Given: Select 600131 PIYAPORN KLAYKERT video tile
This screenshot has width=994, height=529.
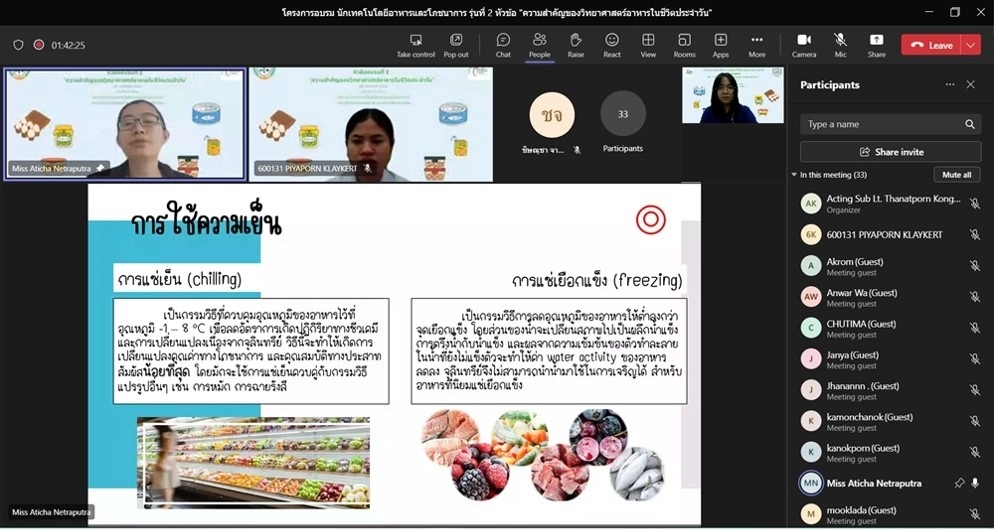Looking at the screenshot, I should pos(371,124).
